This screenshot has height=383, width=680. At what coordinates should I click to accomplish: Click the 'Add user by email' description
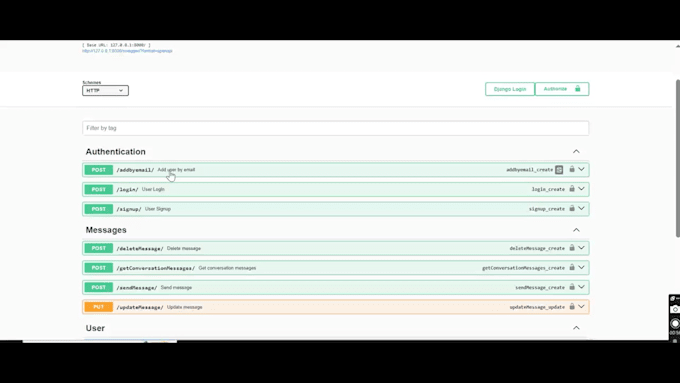(176, 170)
